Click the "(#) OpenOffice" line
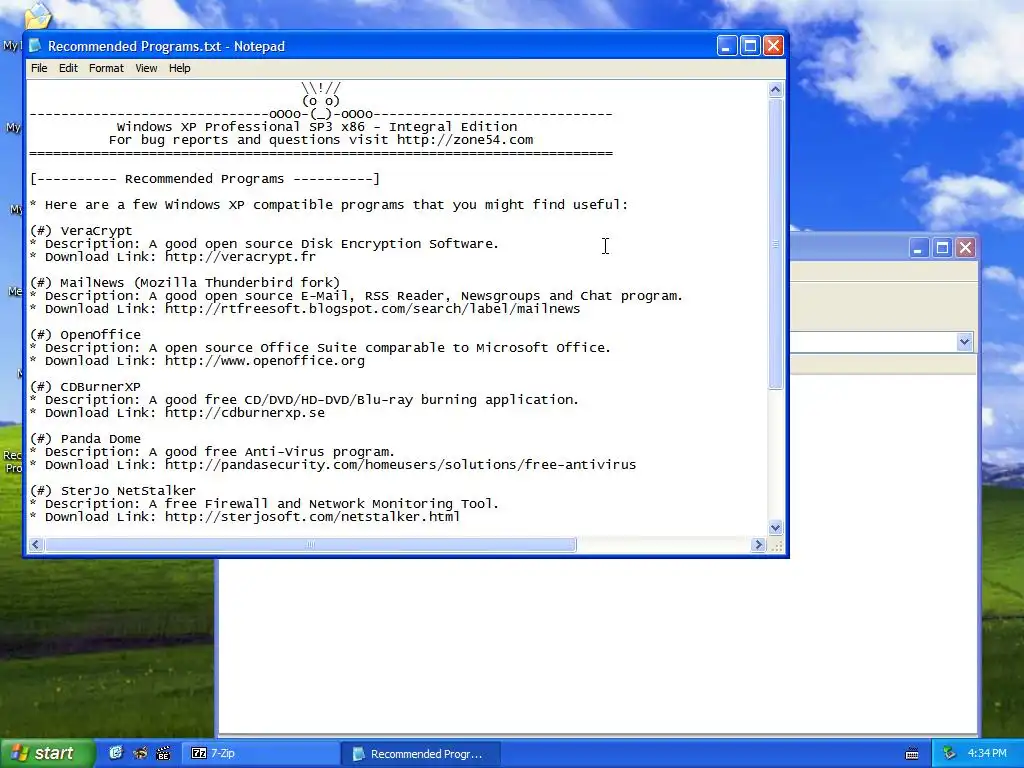1024x768 pixels. point(85,334)
